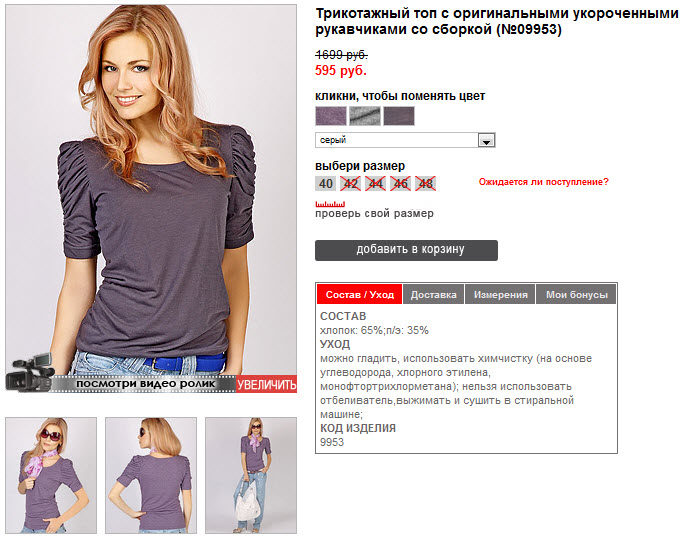Image resolution: width=682 pixels, height=540 pixels.
Task: Open the color dropdown arrow
Action: click(486, 140)
